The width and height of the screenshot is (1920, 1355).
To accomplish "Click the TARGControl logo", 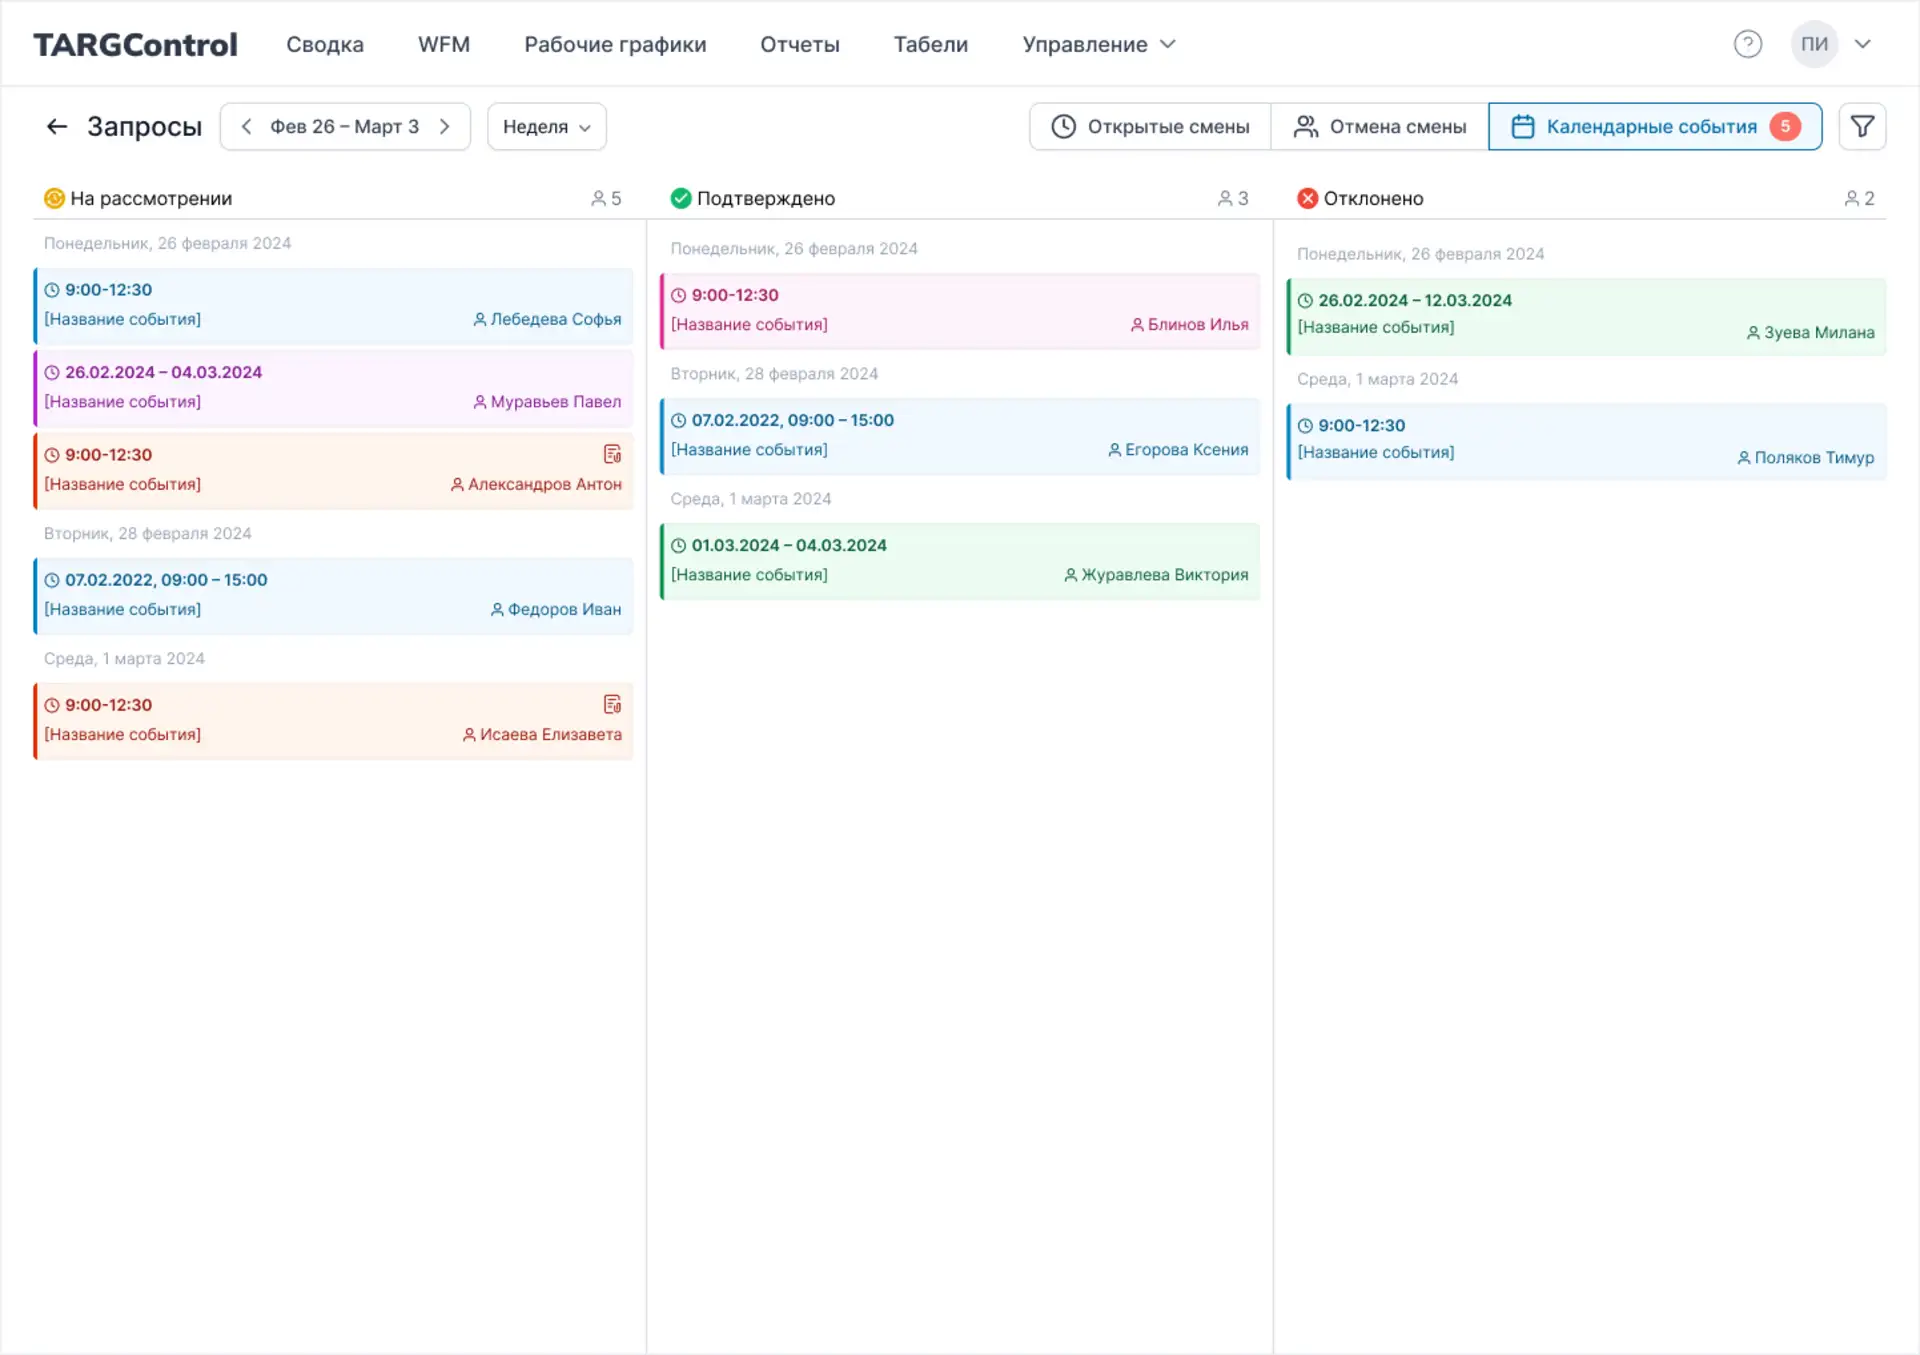I will (135, 44).
